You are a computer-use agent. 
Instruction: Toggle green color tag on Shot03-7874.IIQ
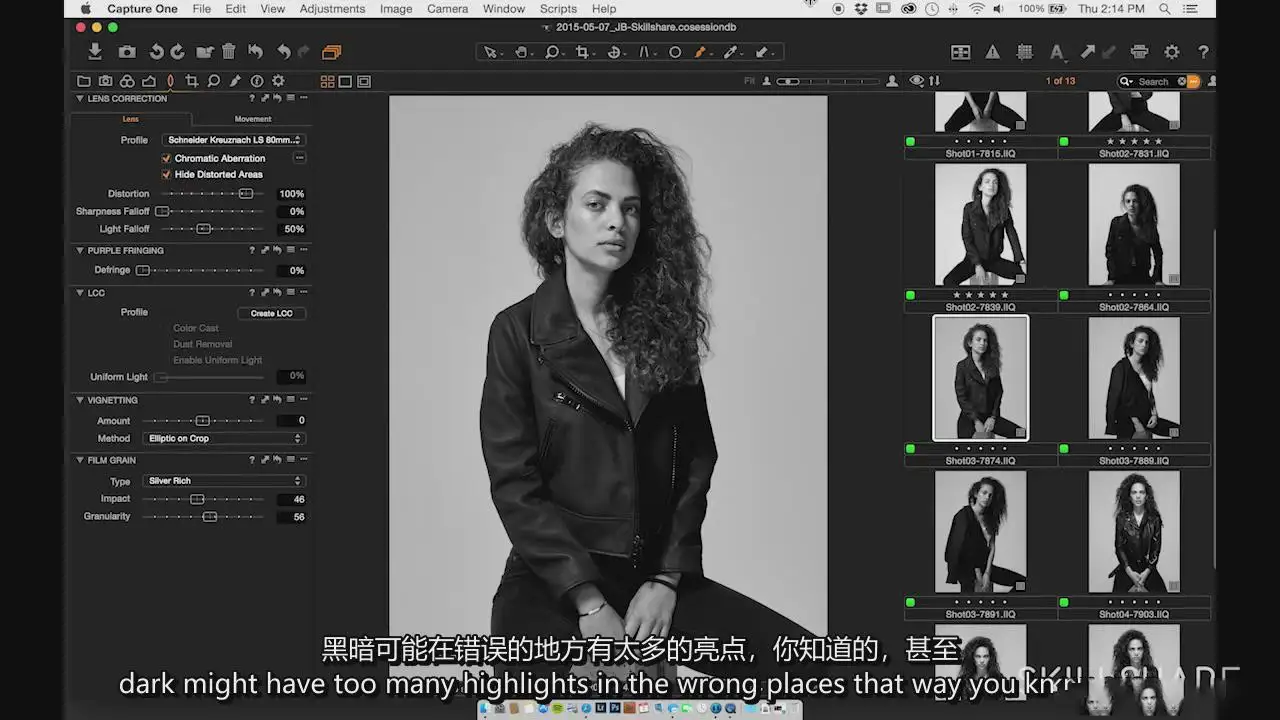pos(910,449)
